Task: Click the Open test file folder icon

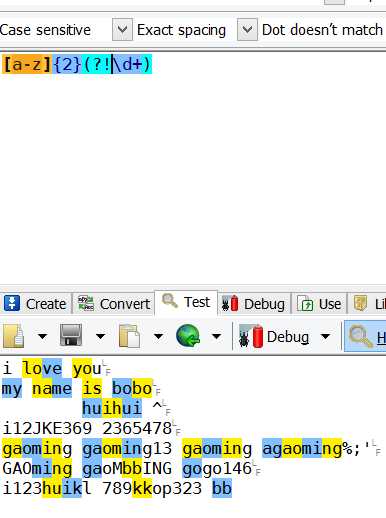Action: (14, 336)
